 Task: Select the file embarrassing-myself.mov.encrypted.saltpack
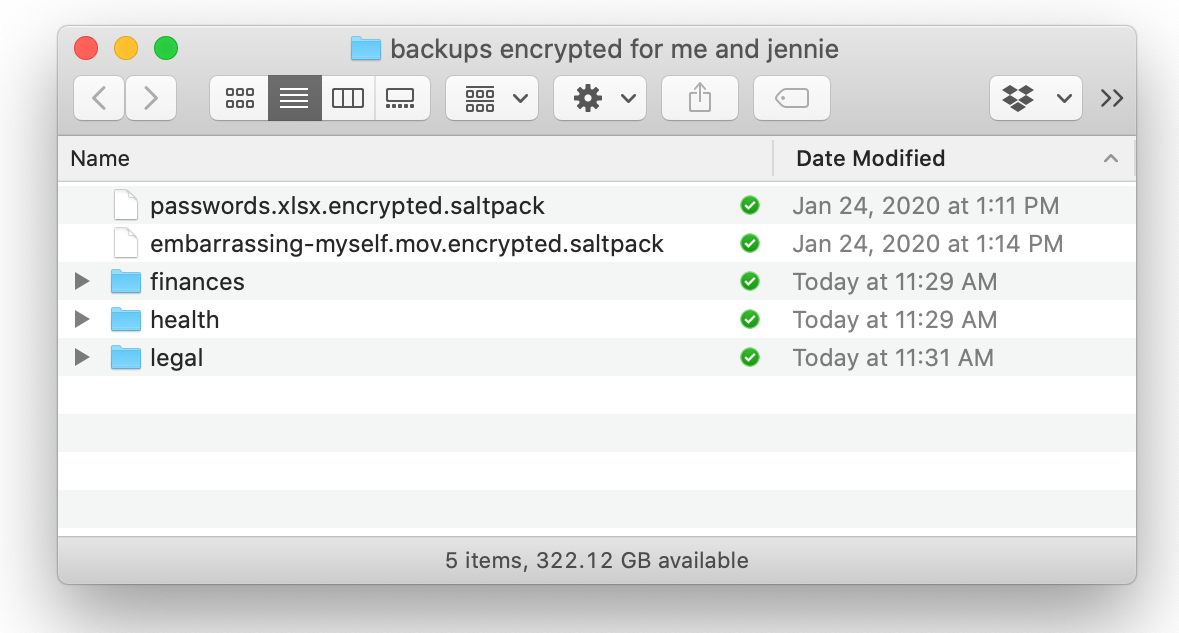pyautogui.click(x=406, y=243)
